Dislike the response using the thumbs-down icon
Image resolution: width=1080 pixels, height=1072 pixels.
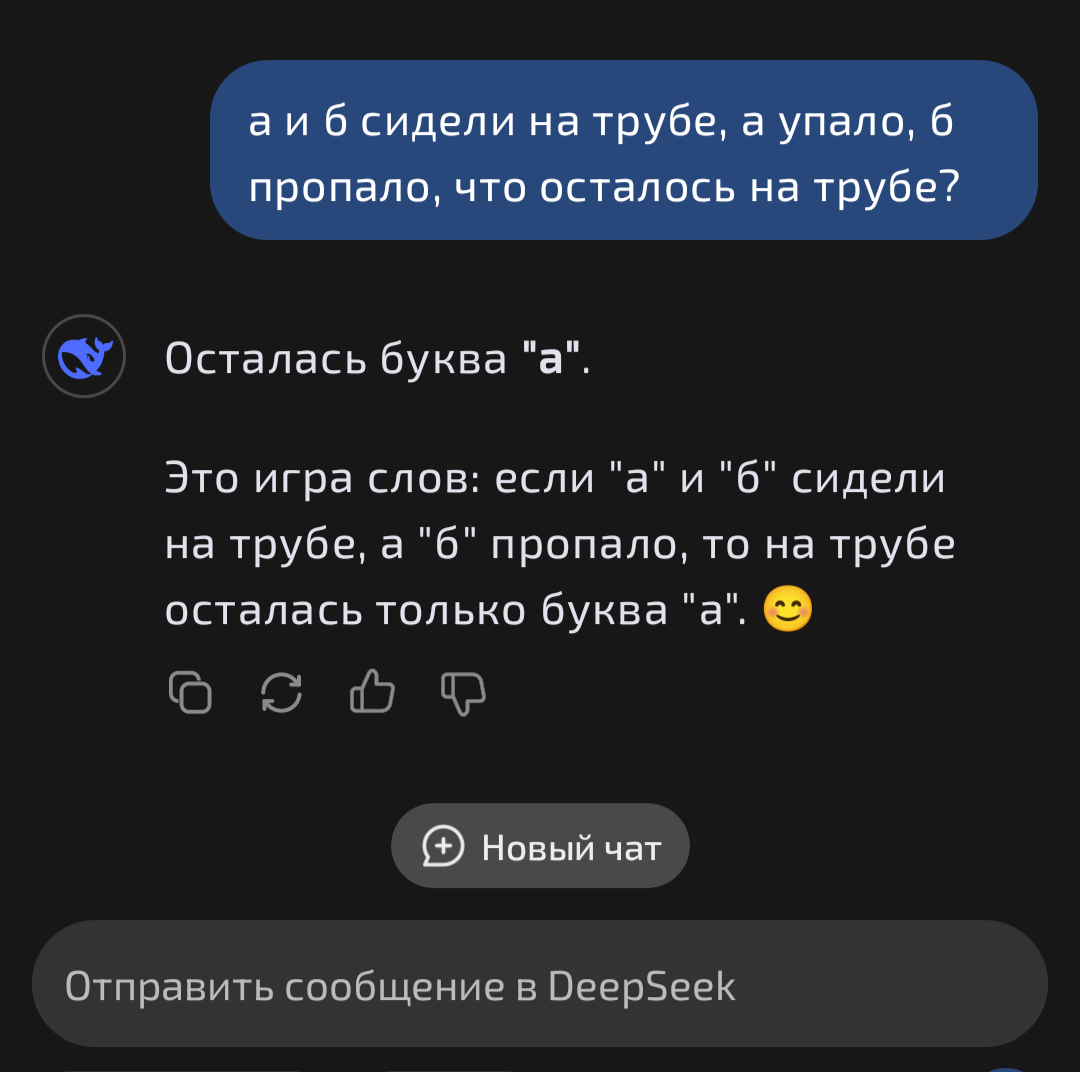tap(461, 692)
